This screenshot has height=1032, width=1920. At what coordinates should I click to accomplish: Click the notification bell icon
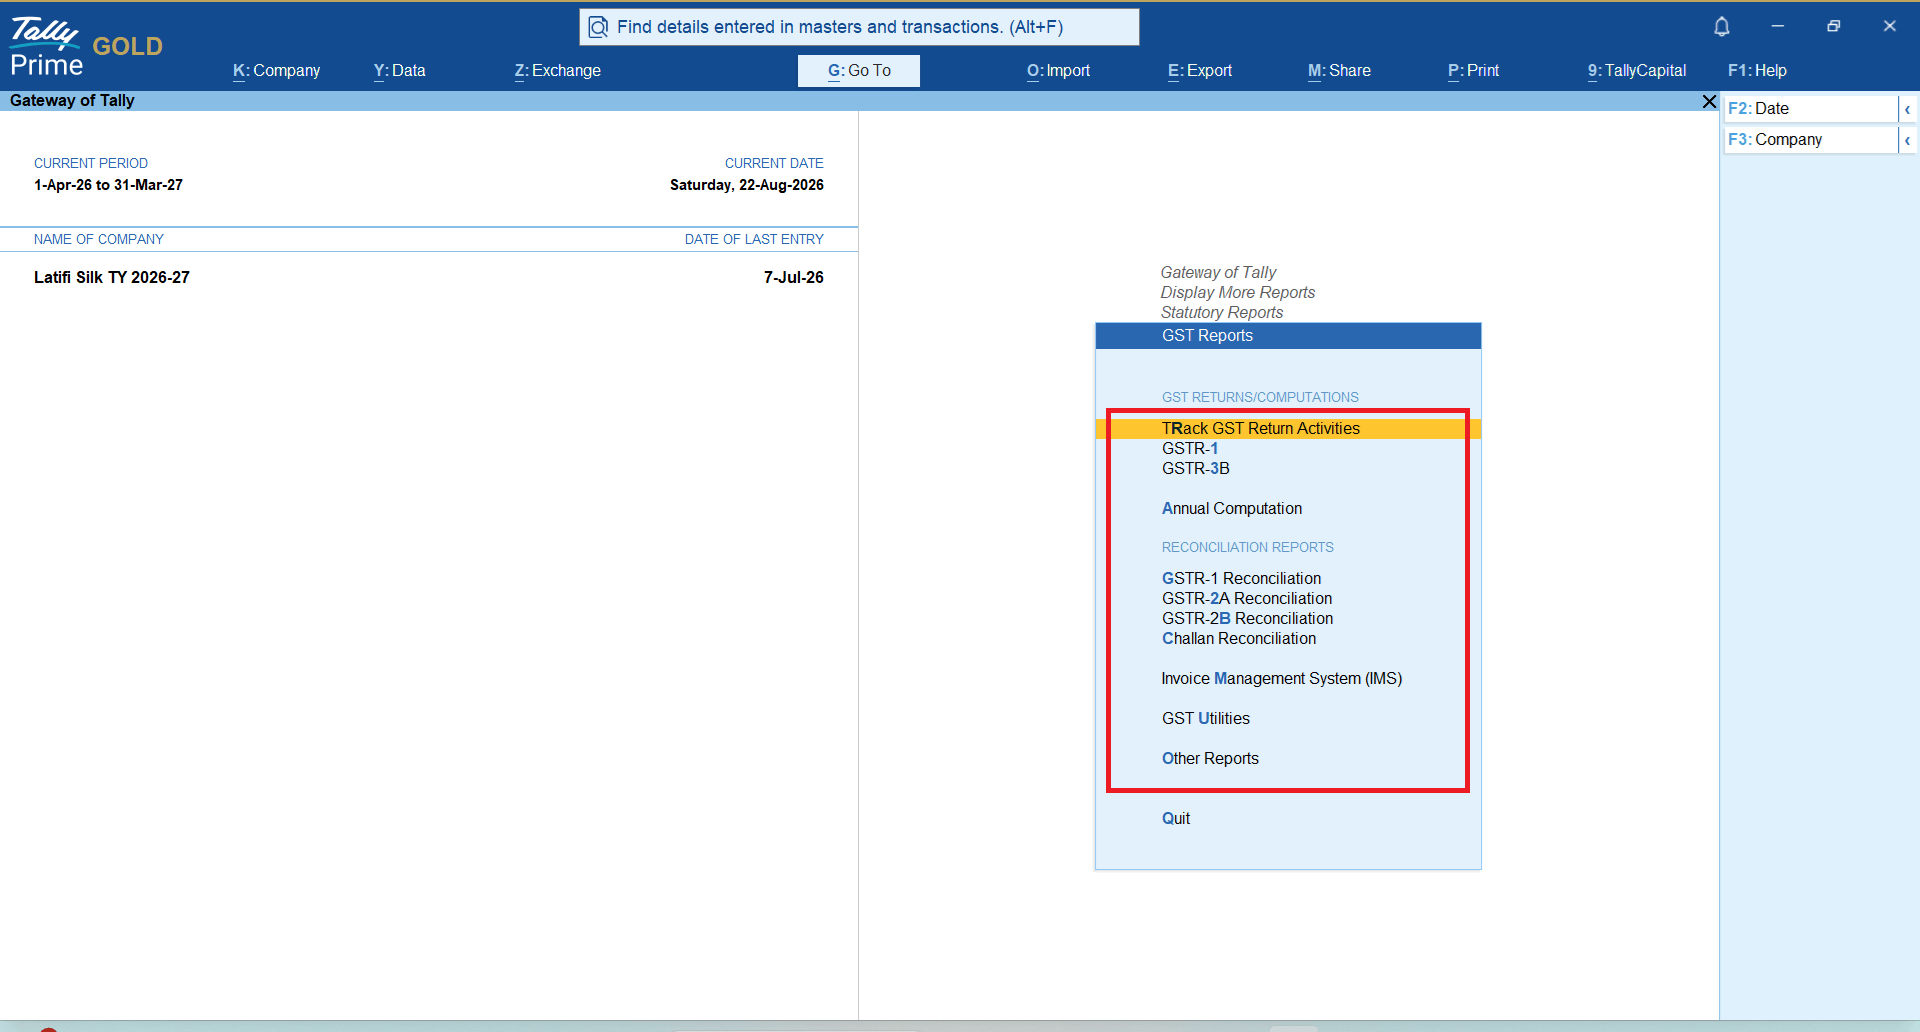tap(1721, 27)
